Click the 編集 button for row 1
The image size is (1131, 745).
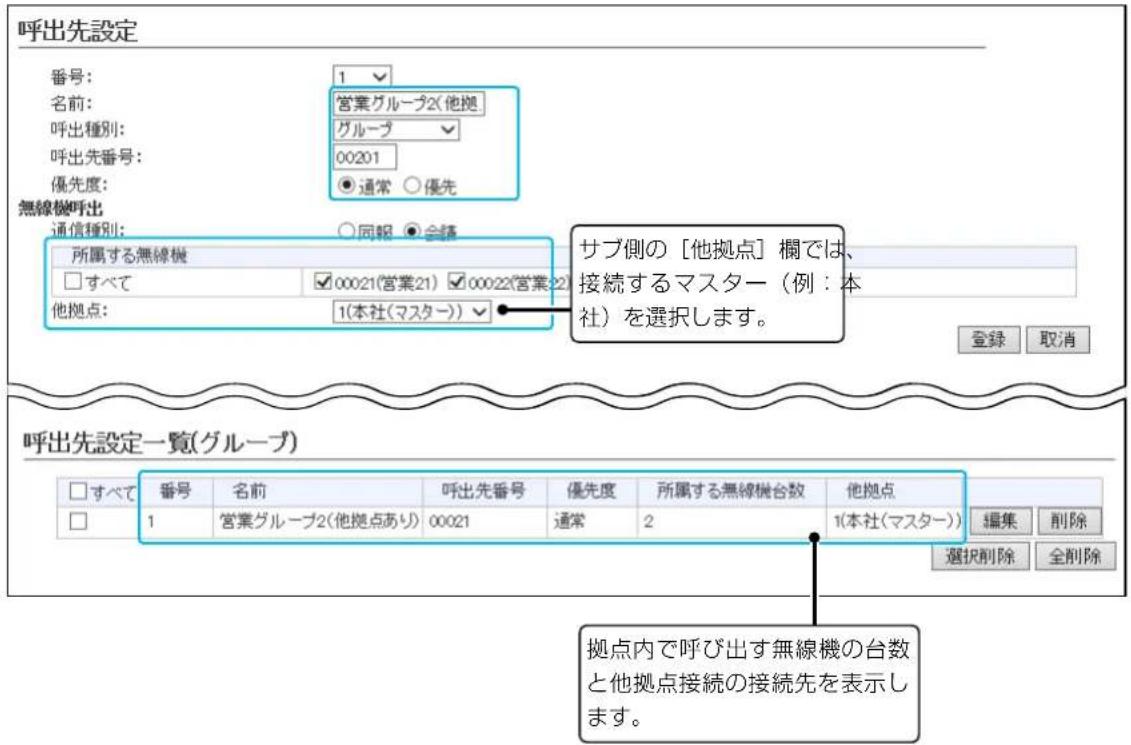tap(1000, 521)
